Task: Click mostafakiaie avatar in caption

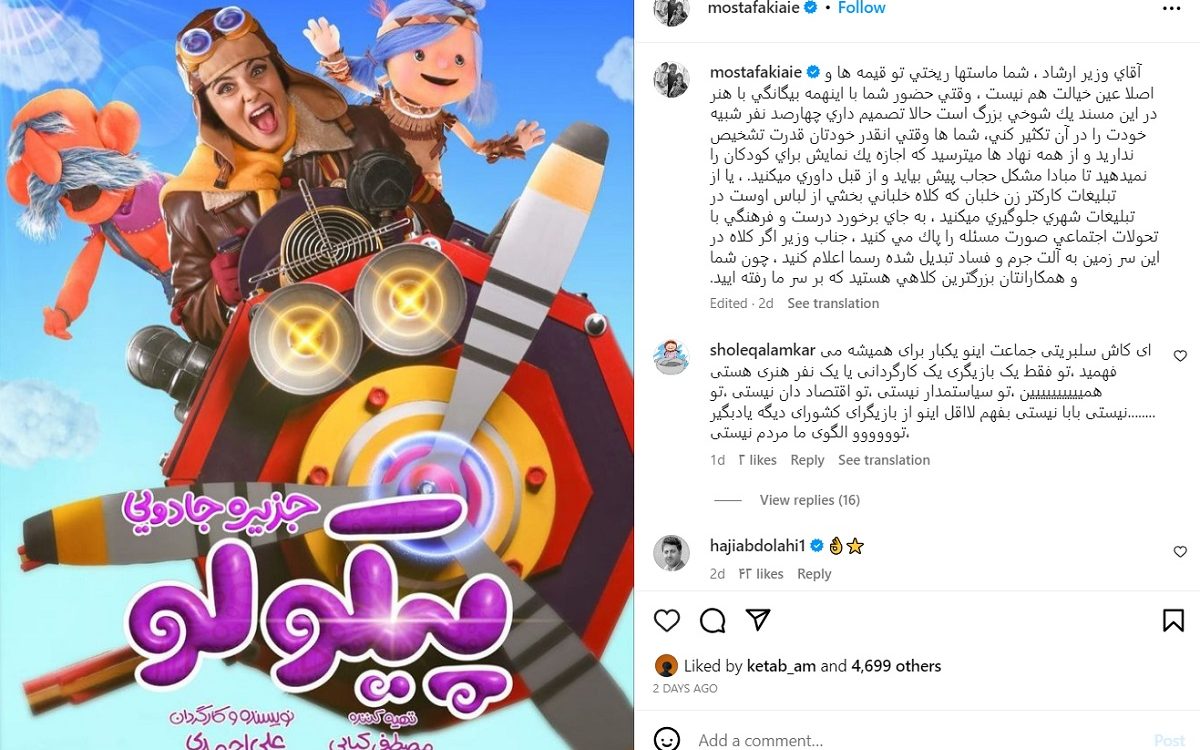Action: 671,79
